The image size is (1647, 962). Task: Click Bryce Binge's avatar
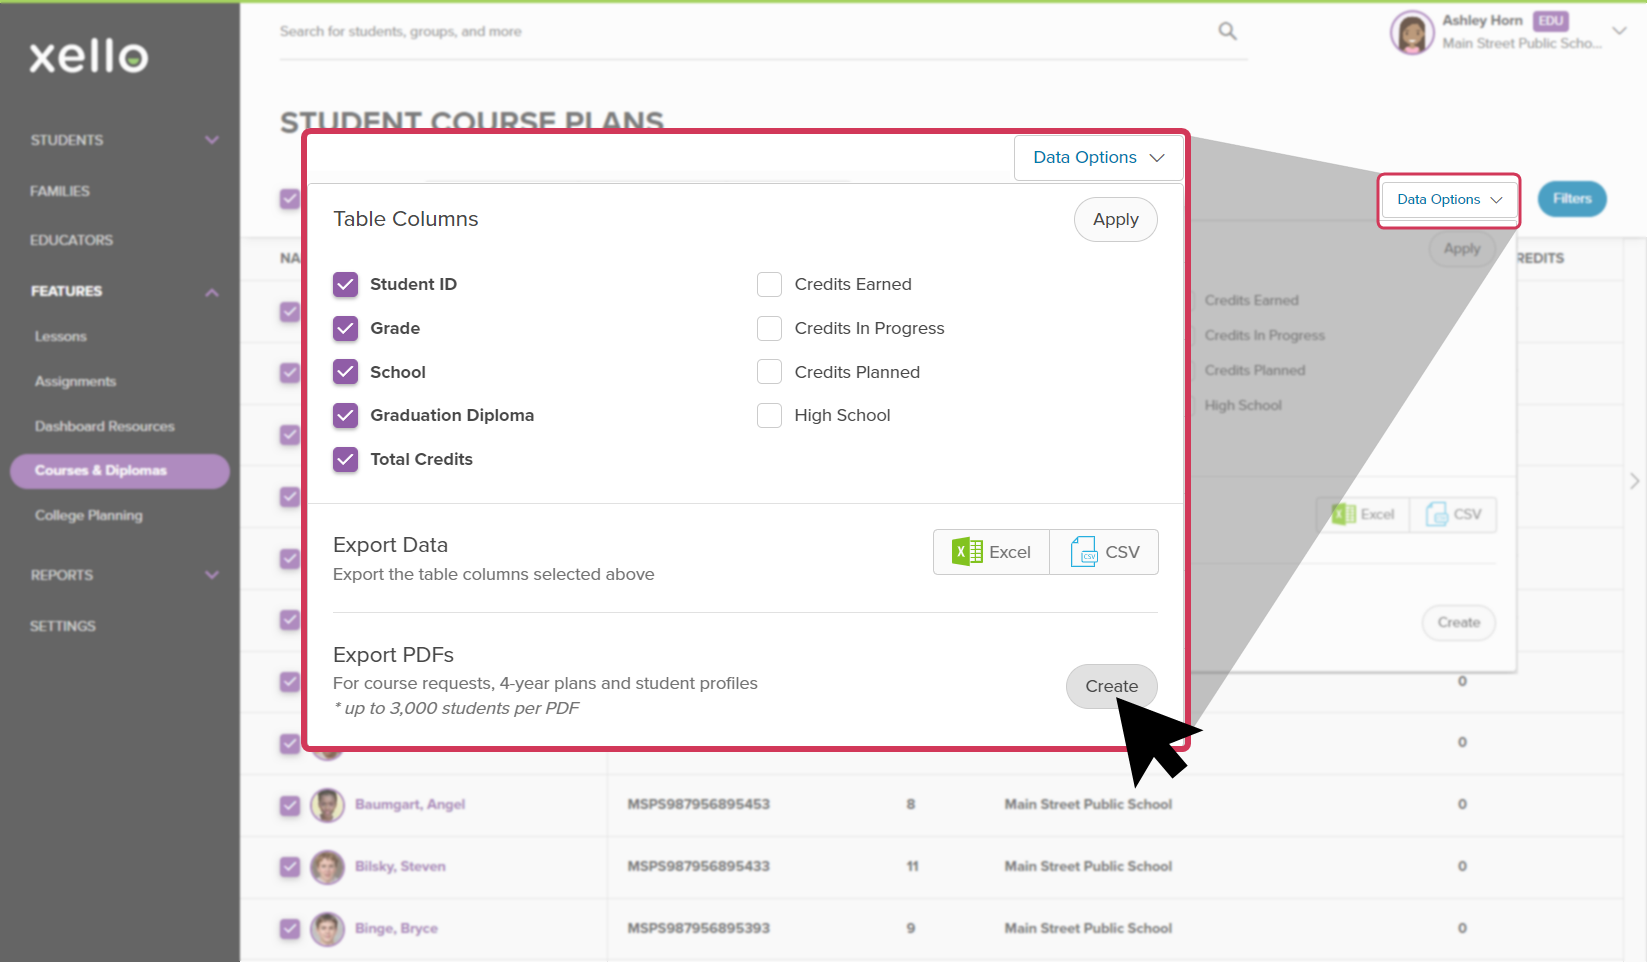click(x=327, y=928)
